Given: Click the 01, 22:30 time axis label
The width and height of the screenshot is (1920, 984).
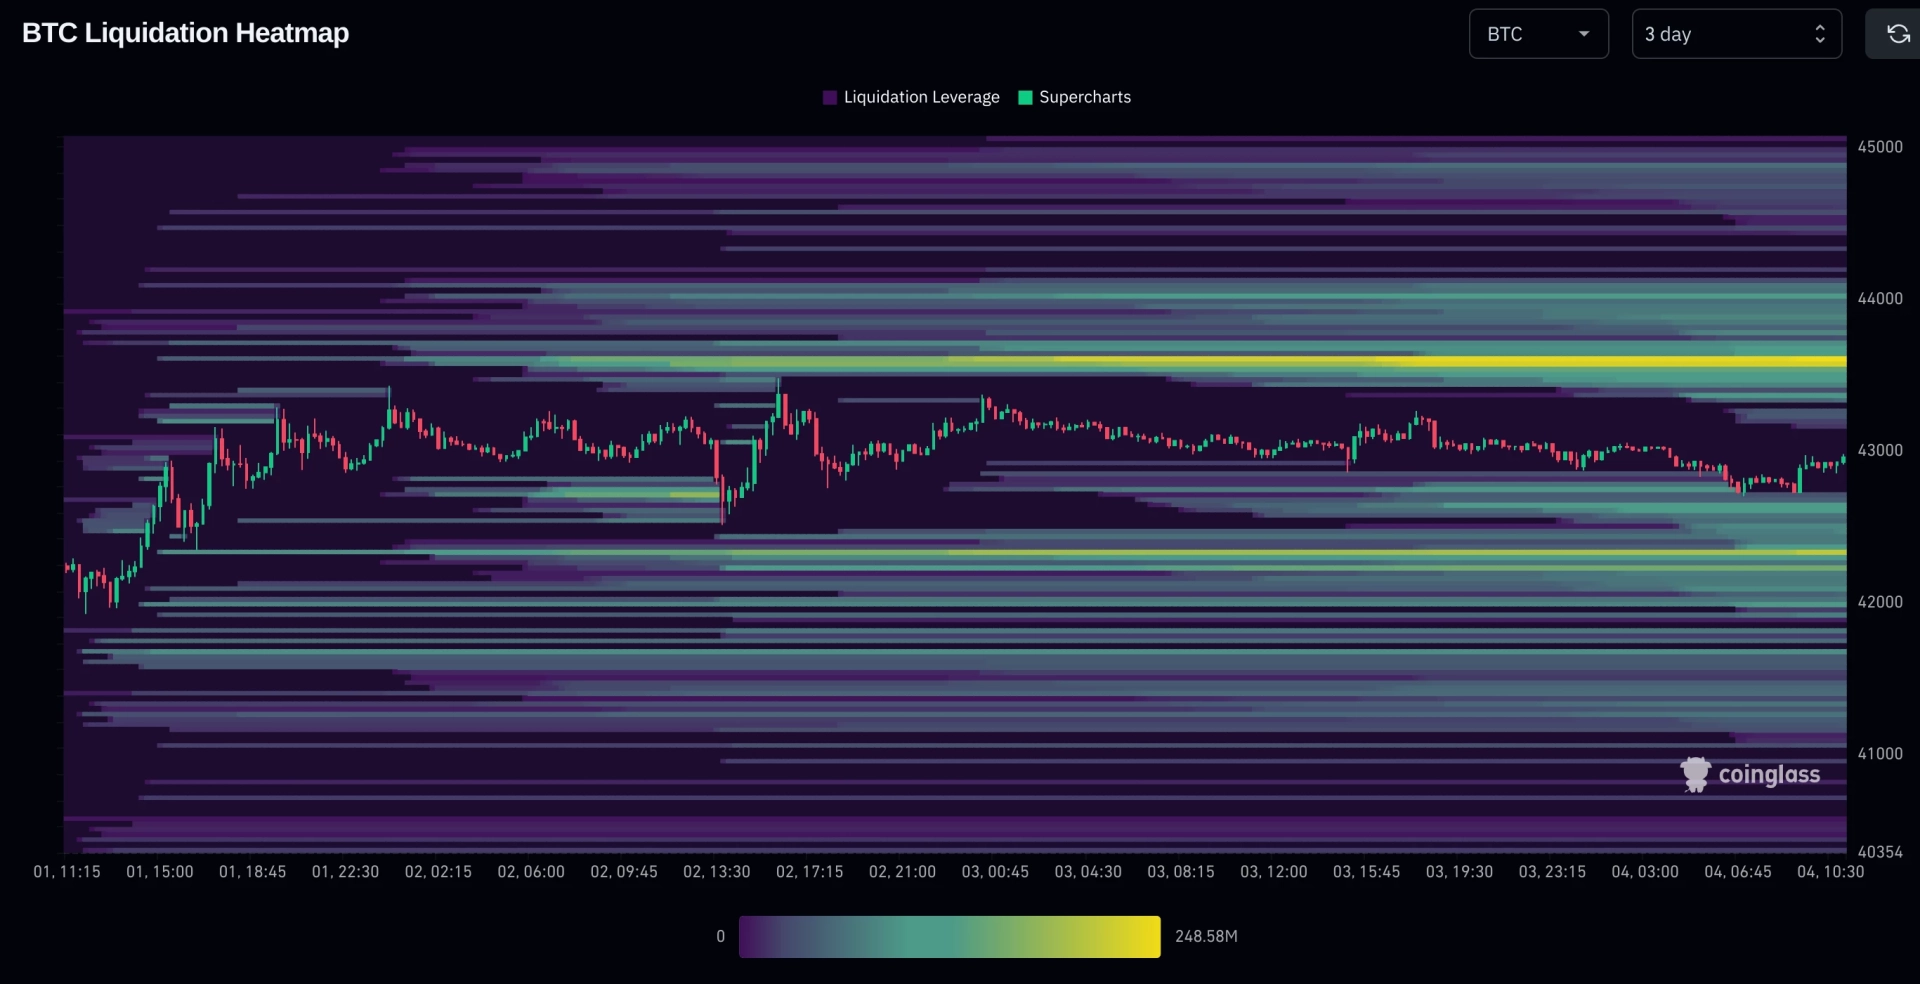Looking at the screenshot, I should click(346, 872).
